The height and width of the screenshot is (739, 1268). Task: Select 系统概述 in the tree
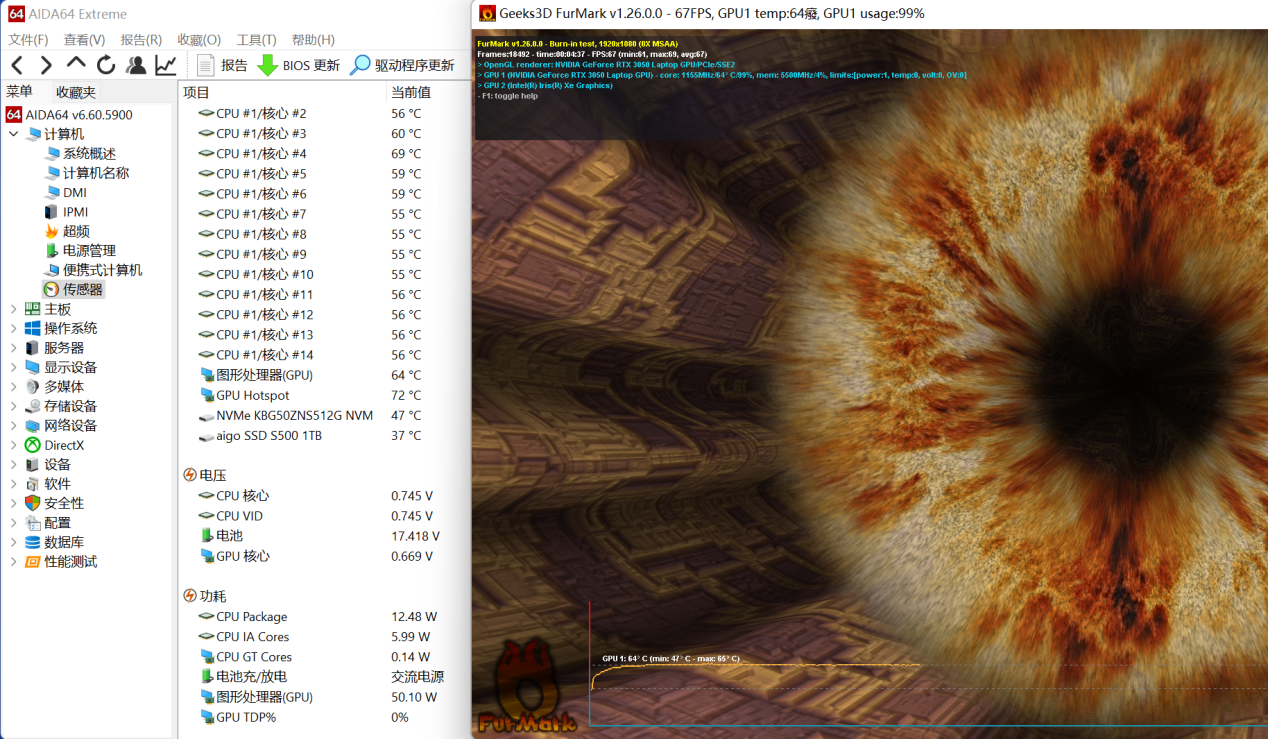point(80,154)
